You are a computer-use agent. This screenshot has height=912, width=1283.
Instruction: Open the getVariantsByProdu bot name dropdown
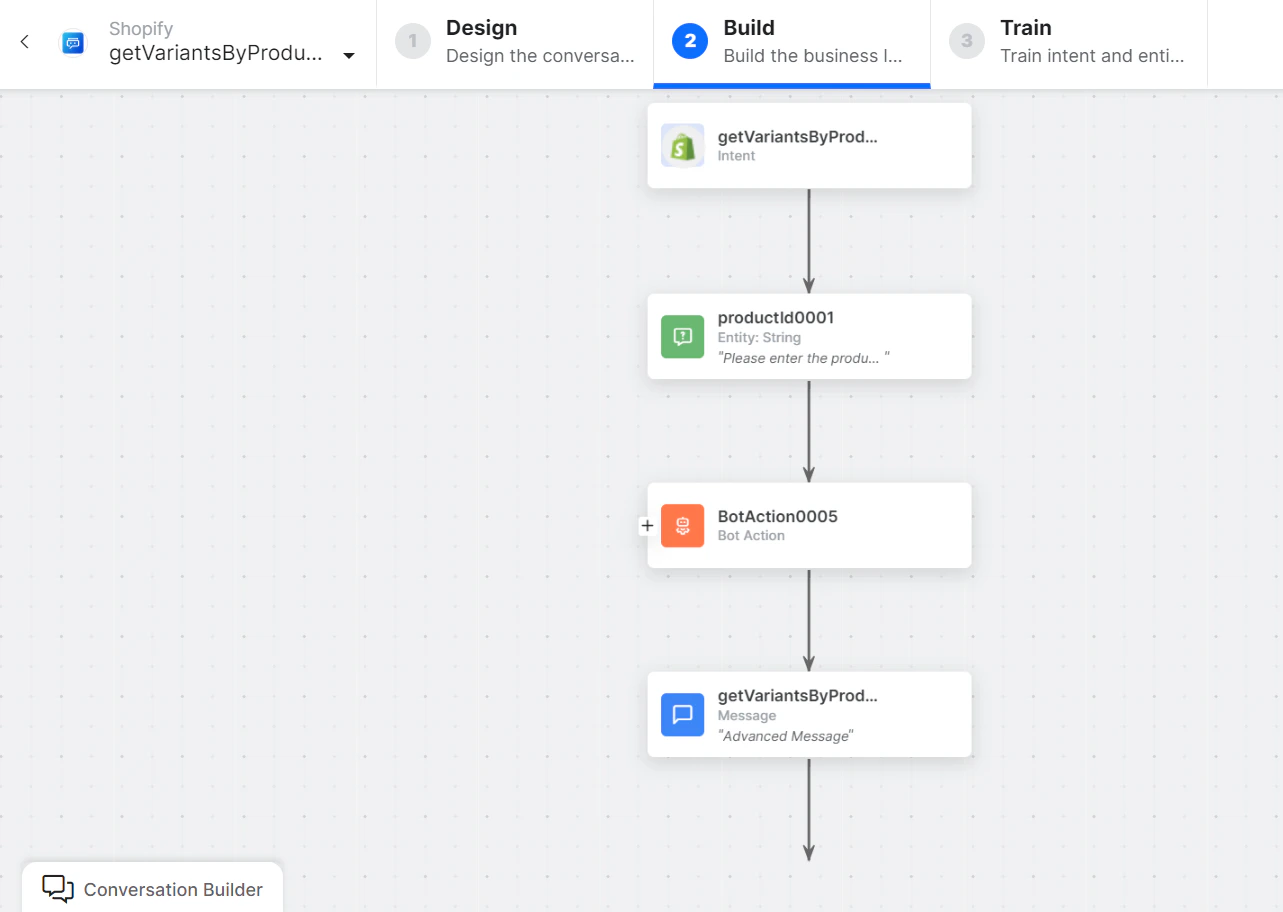coord(348,57)
